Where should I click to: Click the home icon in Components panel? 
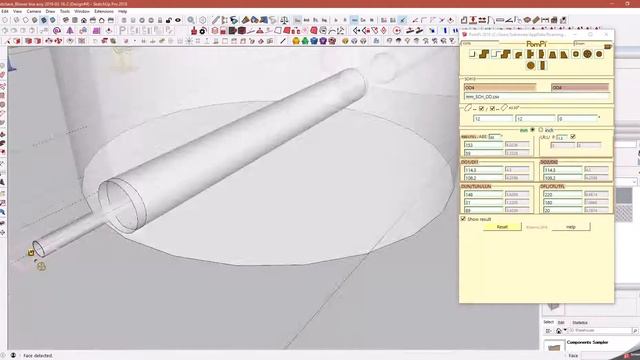point(559,330)
